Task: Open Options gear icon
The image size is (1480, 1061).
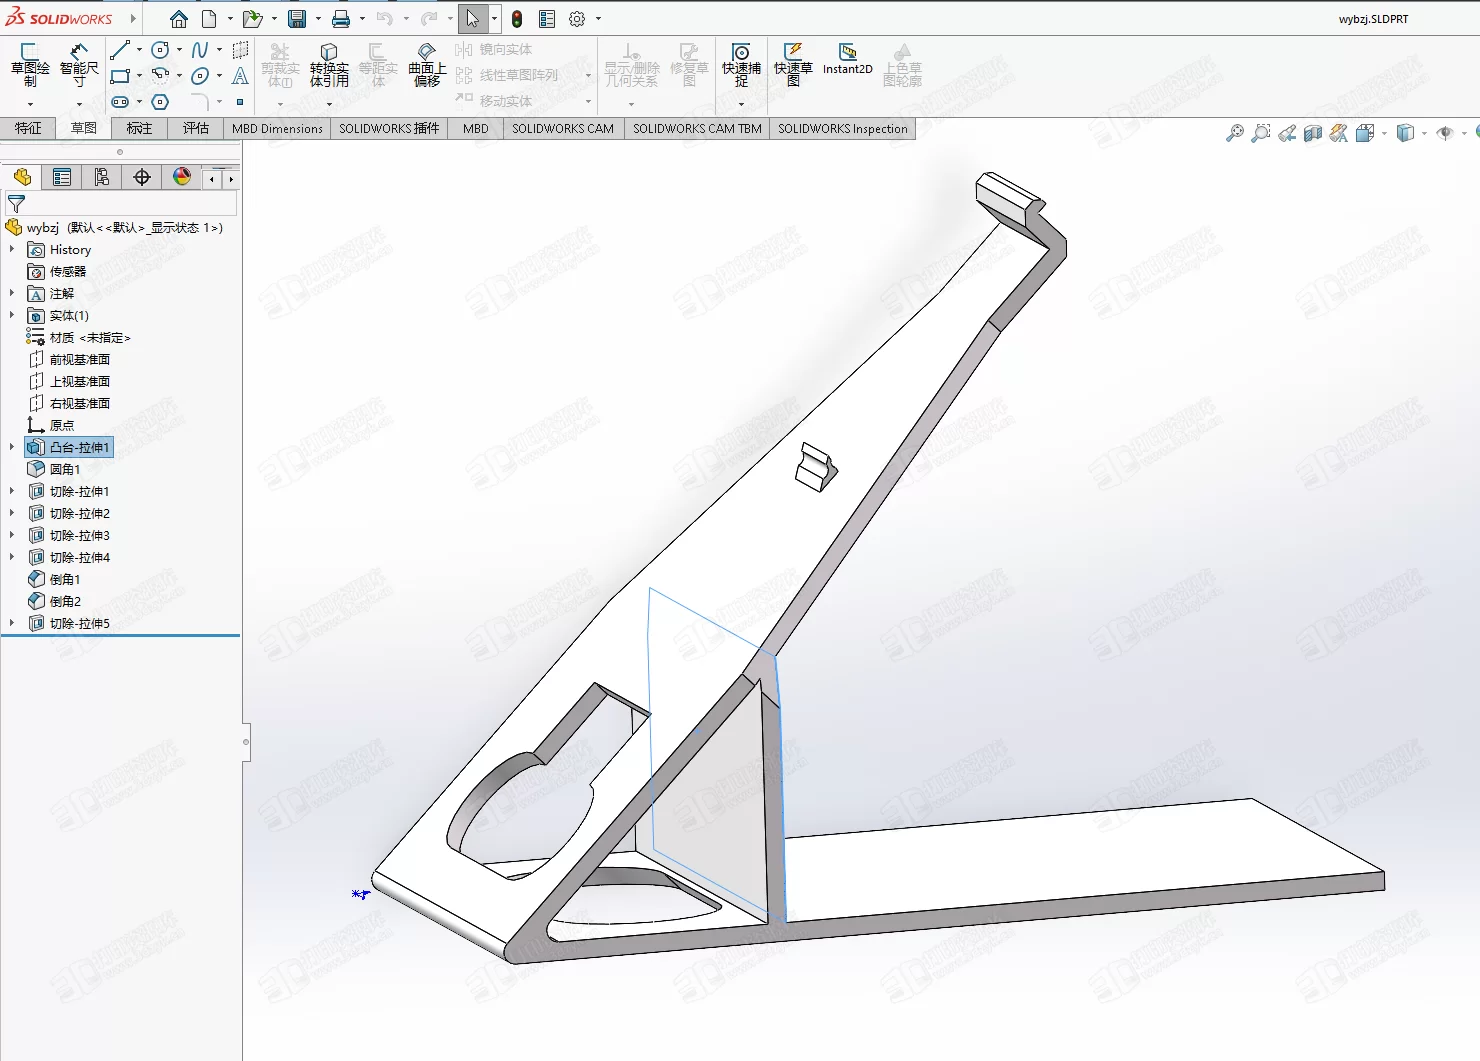Action: [x=577, y=18]
